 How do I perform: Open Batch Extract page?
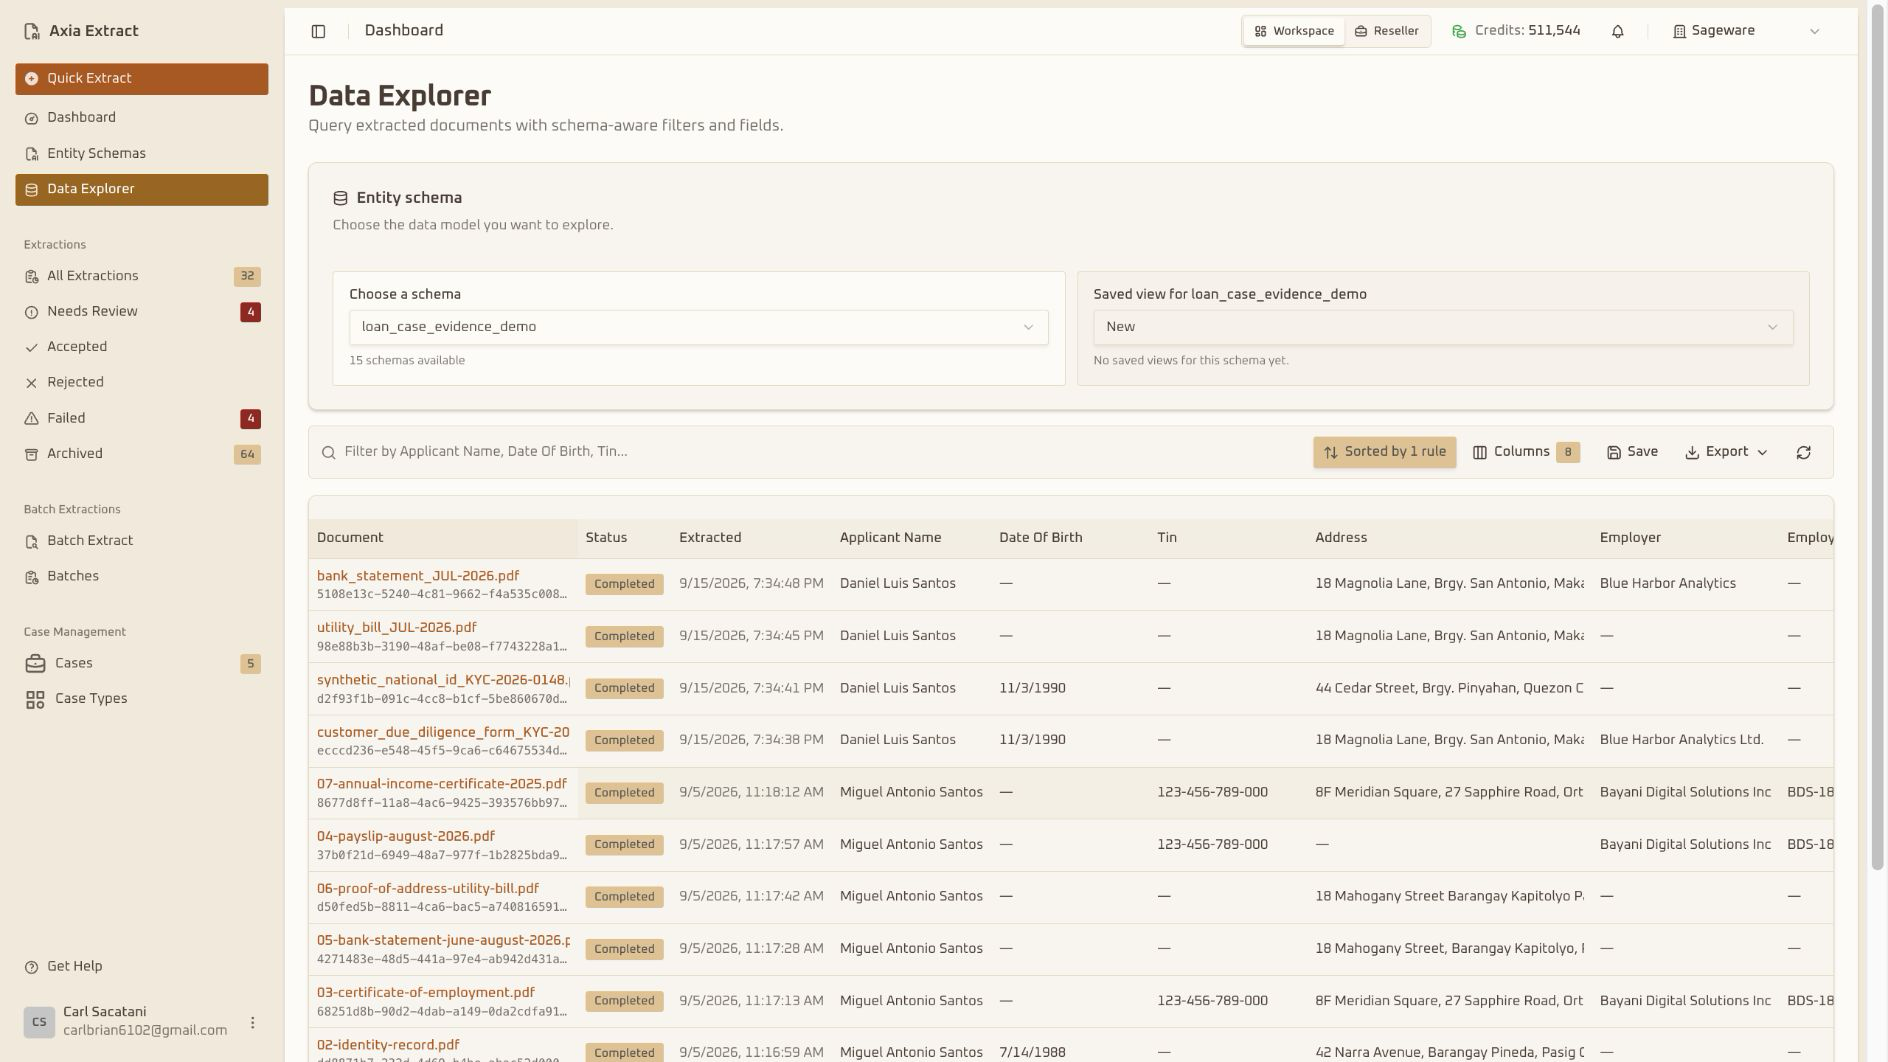tap(142, 541)
